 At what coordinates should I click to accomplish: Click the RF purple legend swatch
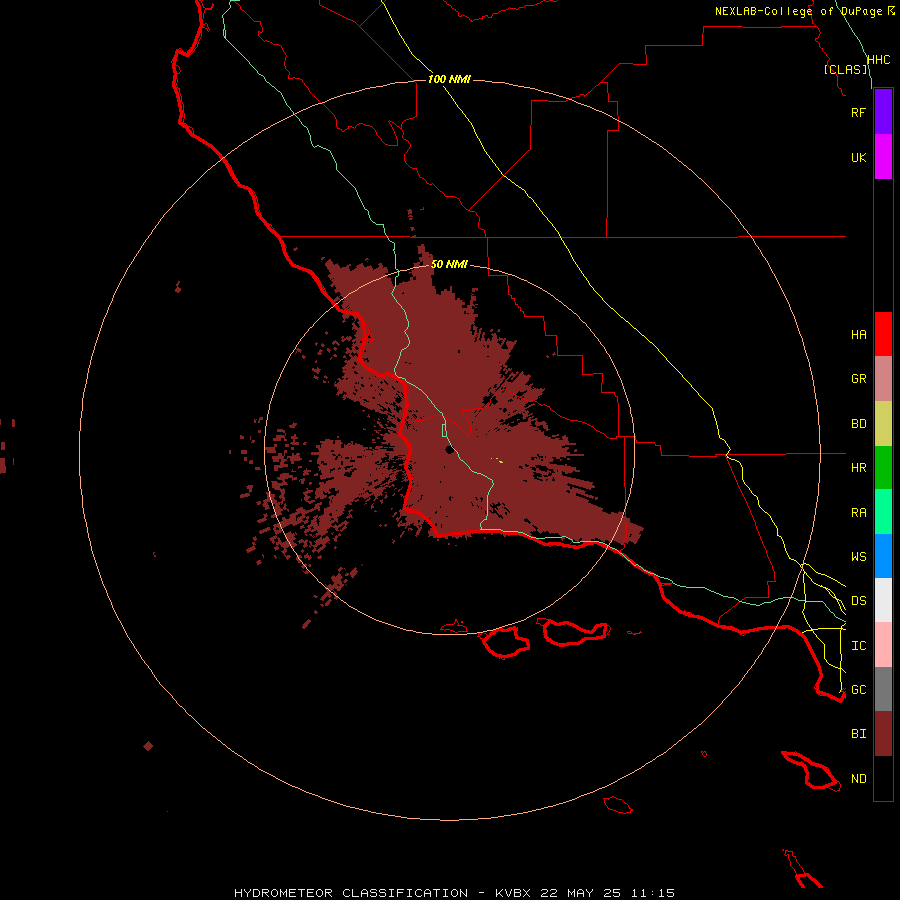point(883,112)
